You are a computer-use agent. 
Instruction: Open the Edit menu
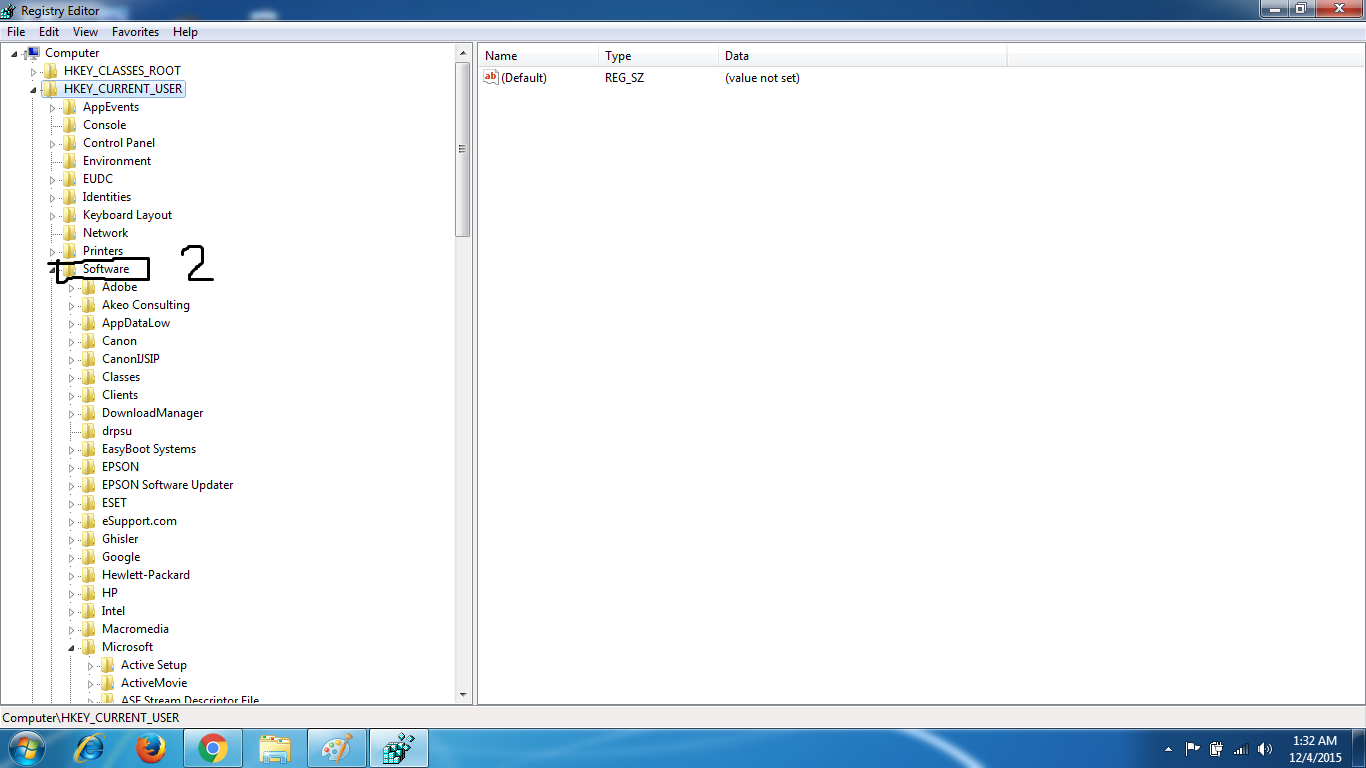click(49, 32)
